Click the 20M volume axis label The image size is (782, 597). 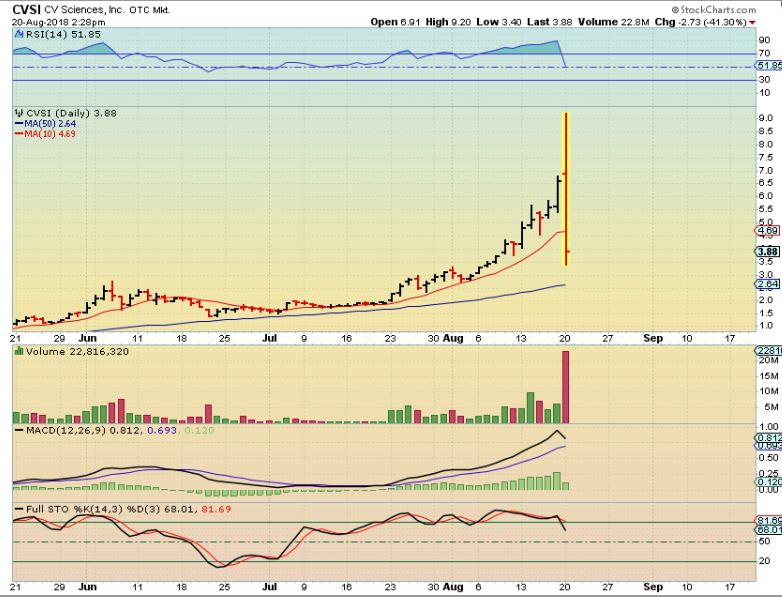[x=769, y=360]
